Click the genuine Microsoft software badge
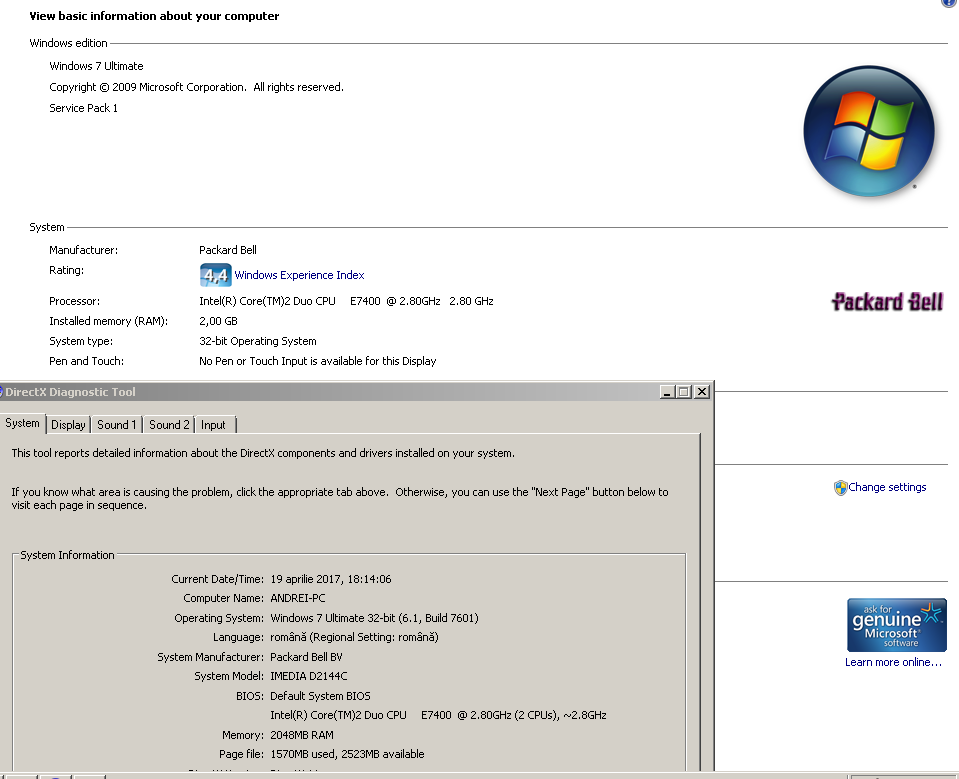Image resolution: width=959 pixels, height=779 pixels. (897, 625)
